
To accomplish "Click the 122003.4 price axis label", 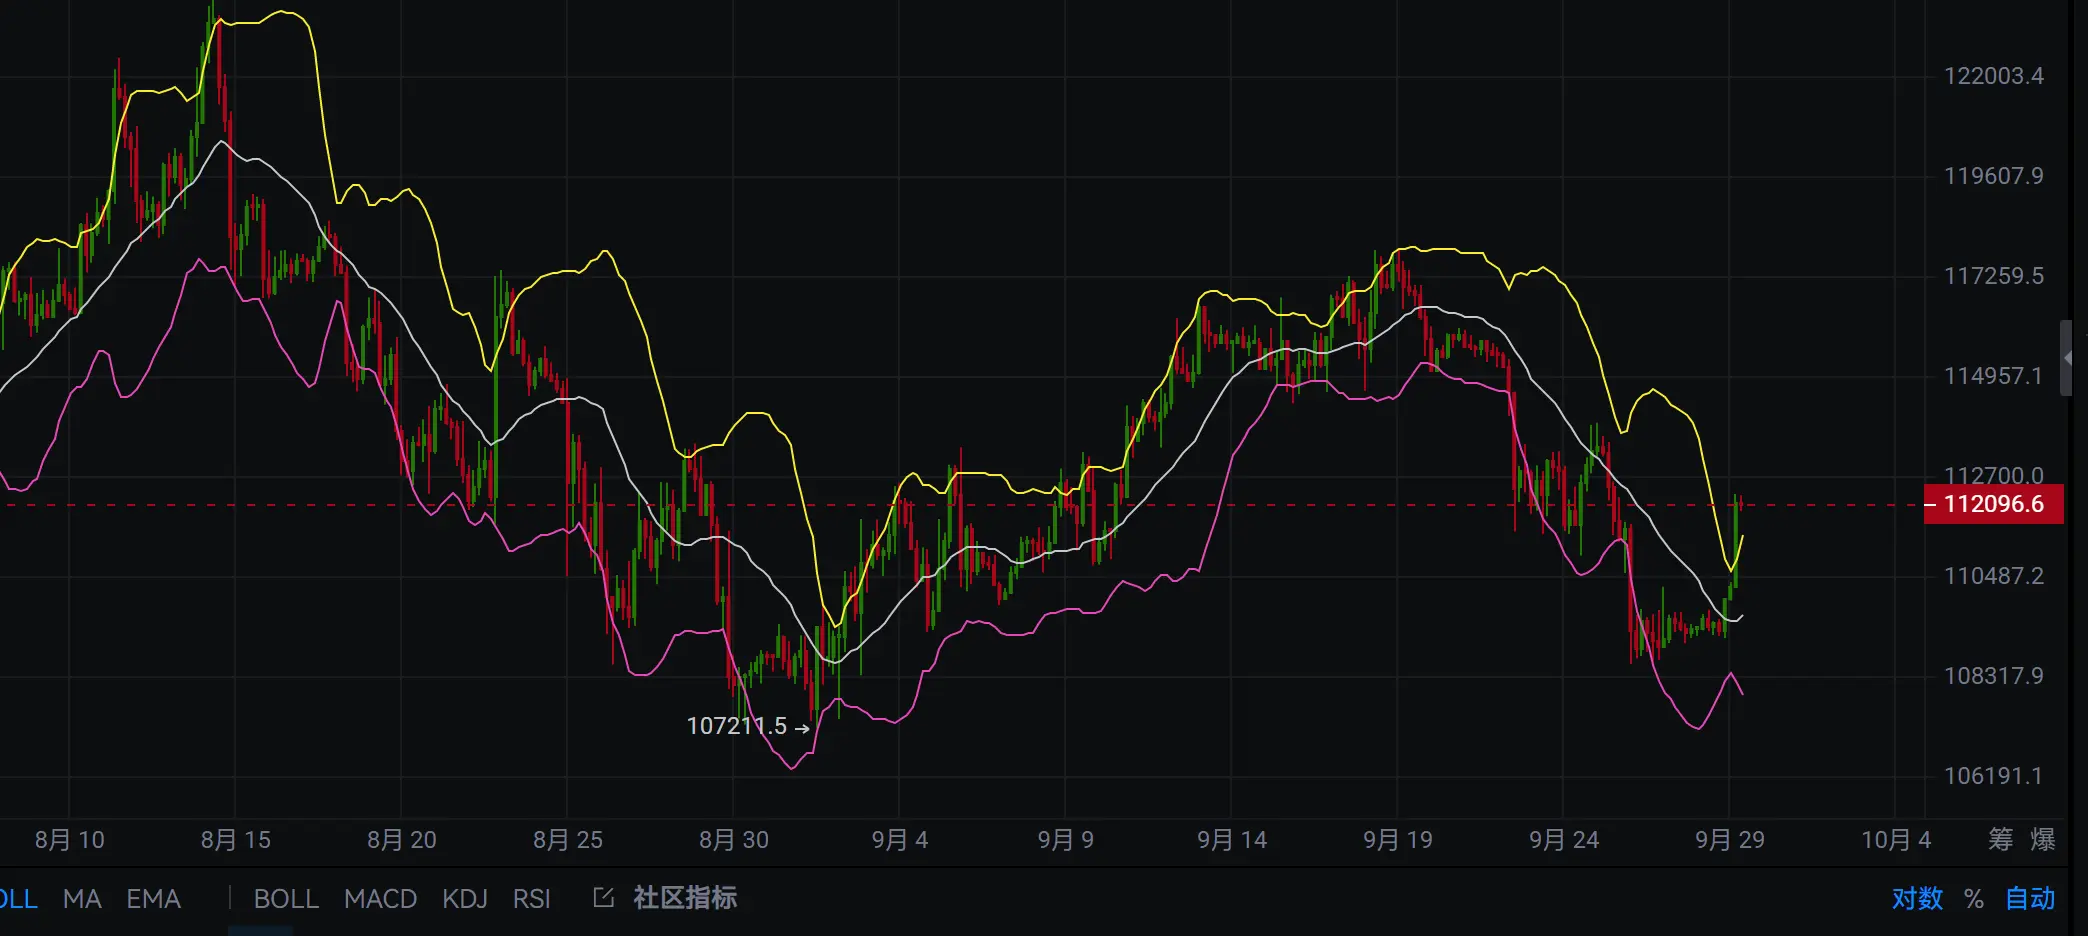I will (x=1993, y=76).
